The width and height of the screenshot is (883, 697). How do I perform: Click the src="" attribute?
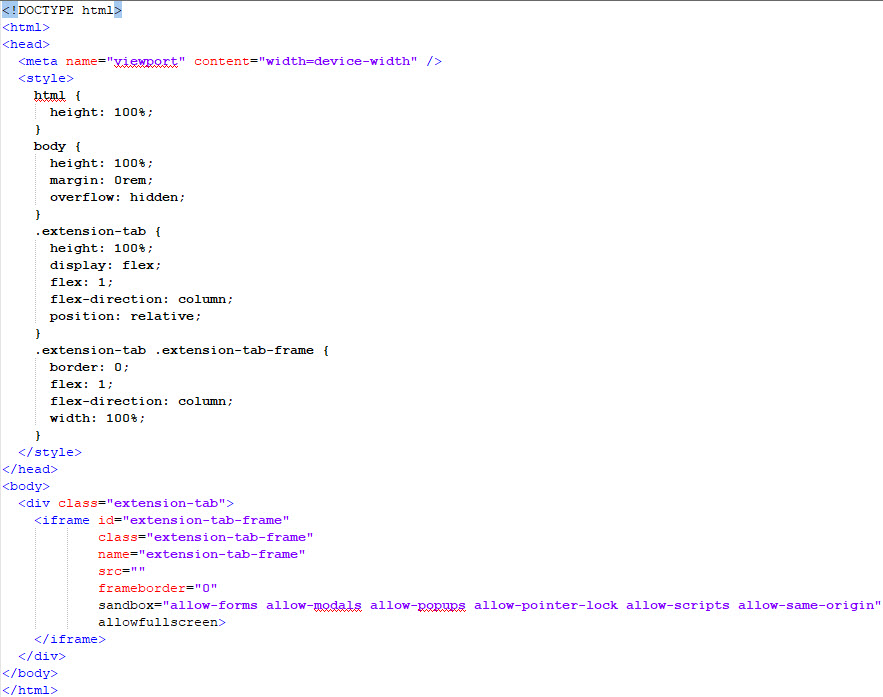[122, 571]
